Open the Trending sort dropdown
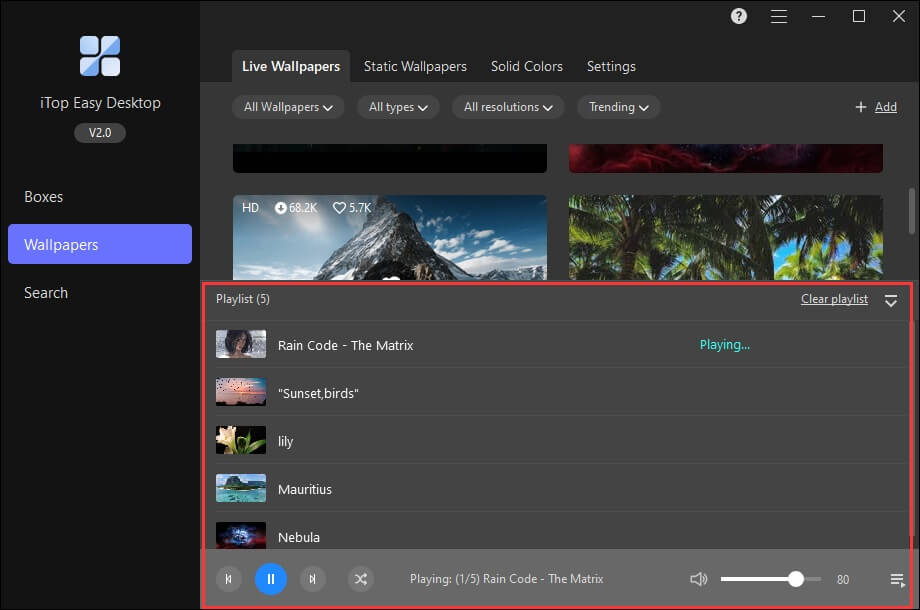Viewport: 920px width, 610px height. 618,107
